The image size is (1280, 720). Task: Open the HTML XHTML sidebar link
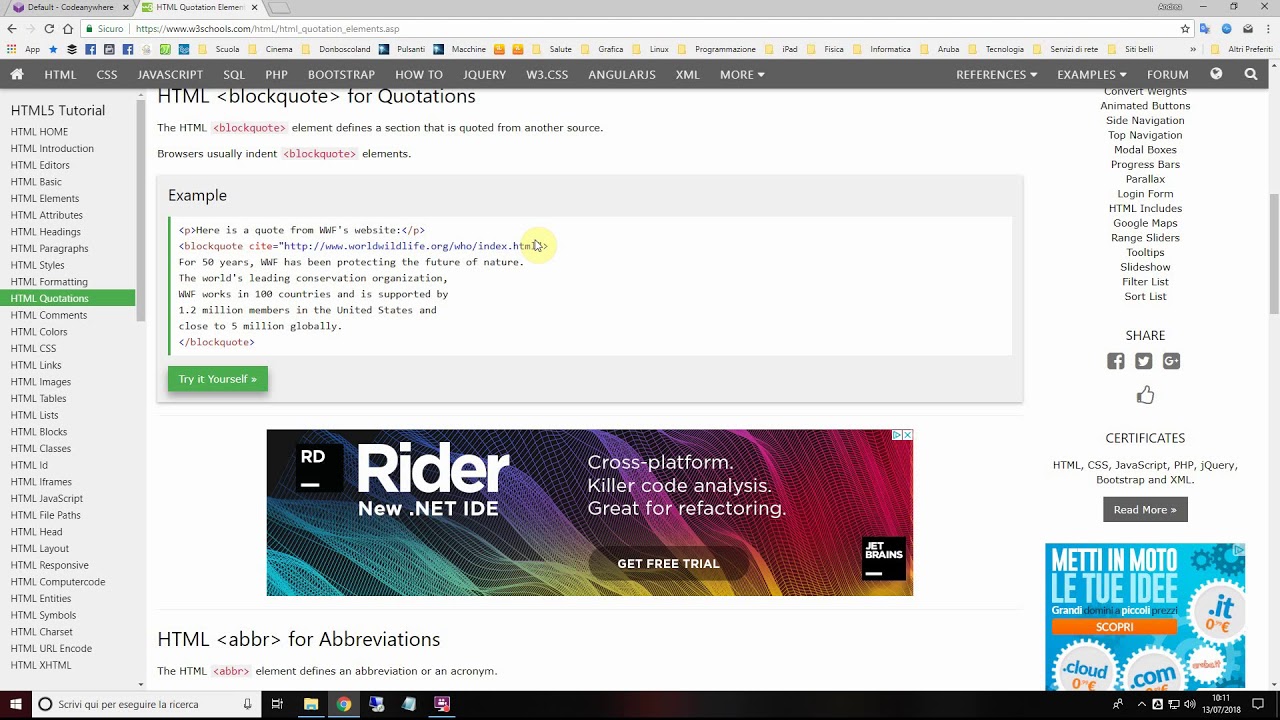click(x=41, y=665)
